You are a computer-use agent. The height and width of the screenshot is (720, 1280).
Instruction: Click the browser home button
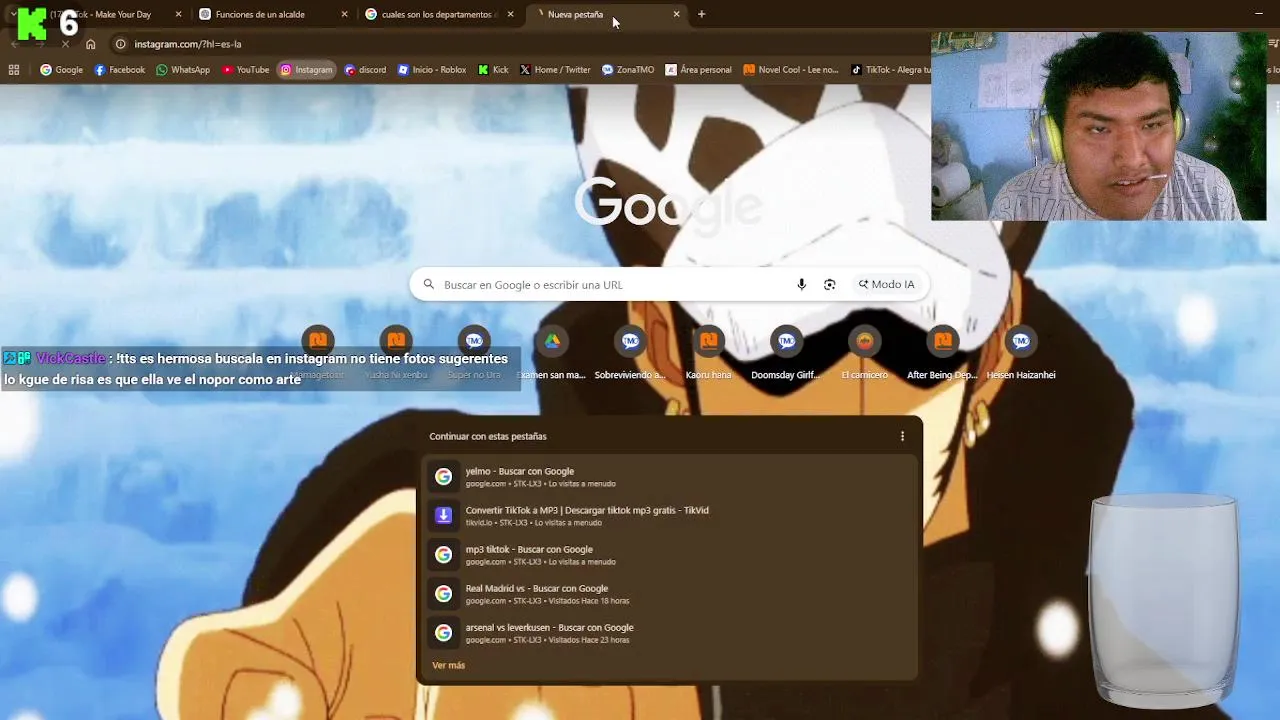tap(91, 44)
